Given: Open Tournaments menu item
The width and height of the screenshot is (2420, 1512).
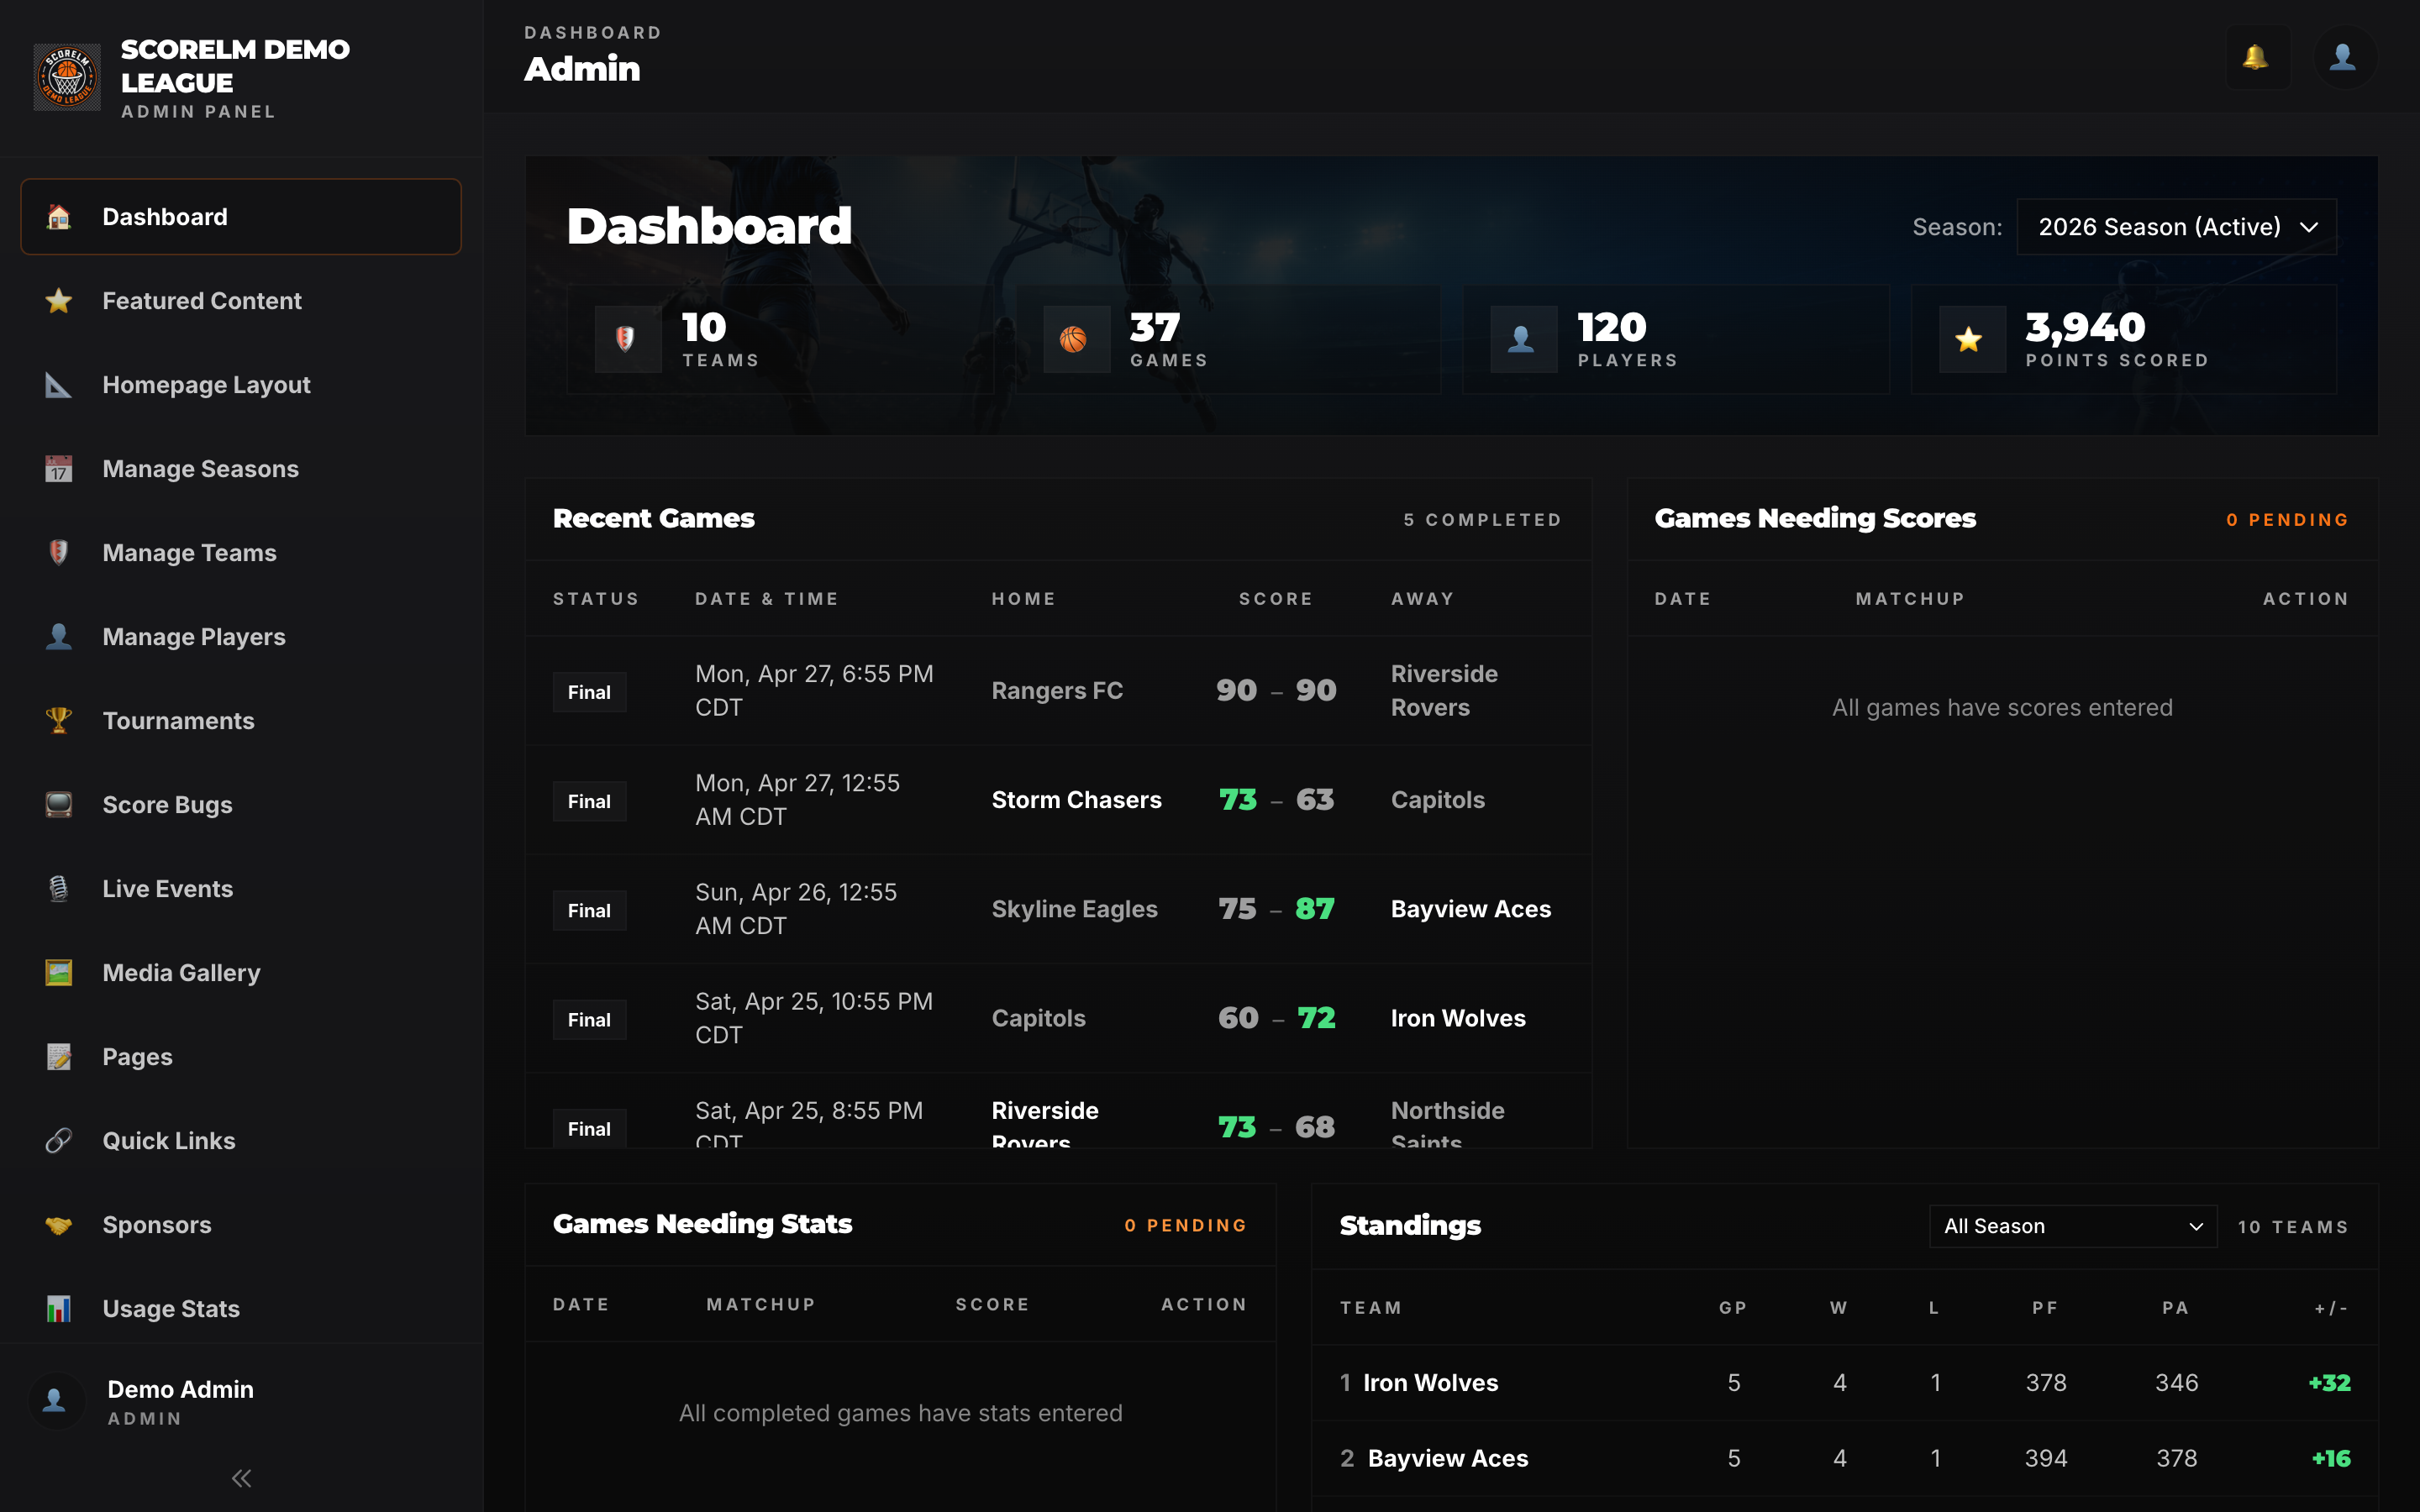Looking at the screenshot, I should click(x=241, y=721).
